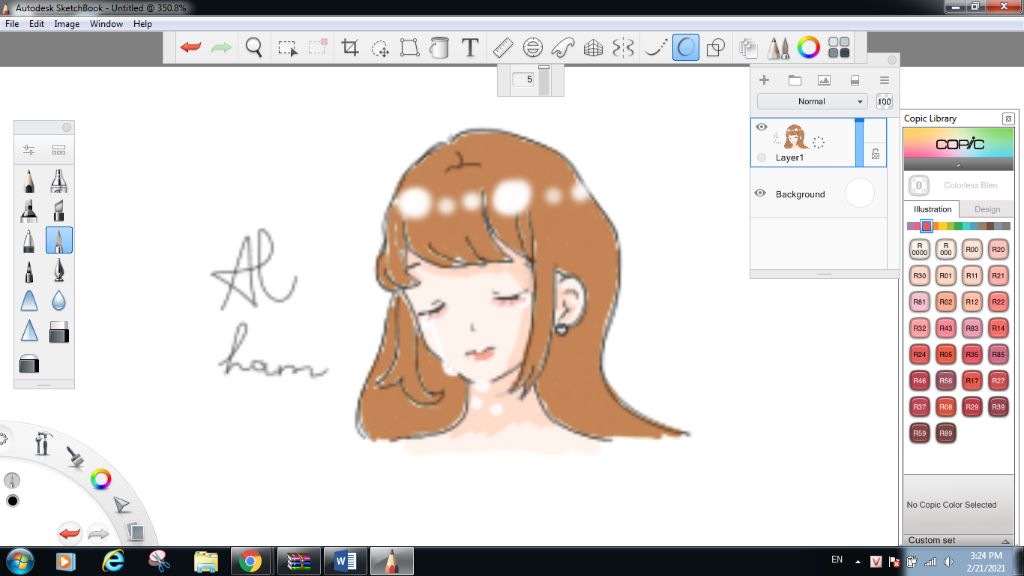Open the layer editor hamburger menu

click(x=884, y=80)
